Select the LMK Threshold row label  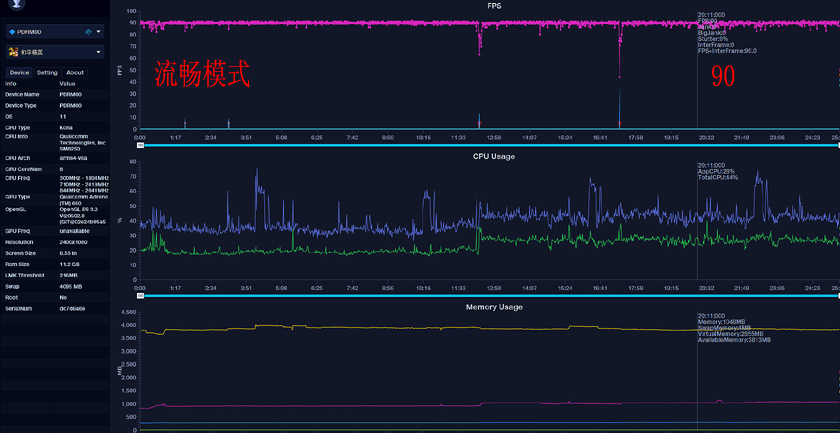pyautogui.click(x=25, y=275)
